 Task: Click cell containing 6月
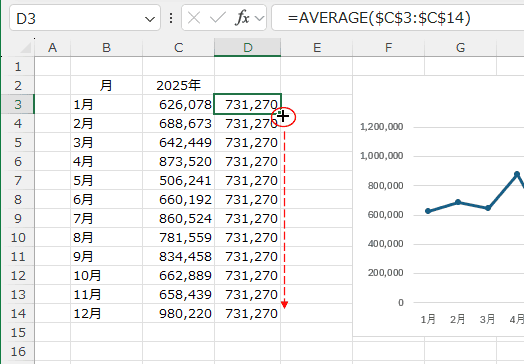tap(106, 200)
